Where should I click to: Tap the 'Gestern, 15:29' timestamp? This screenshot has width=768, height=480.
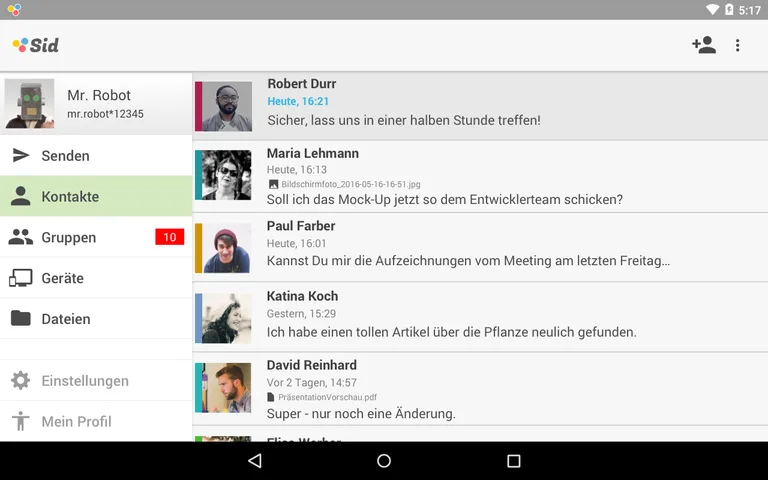(x=301, y=313)
